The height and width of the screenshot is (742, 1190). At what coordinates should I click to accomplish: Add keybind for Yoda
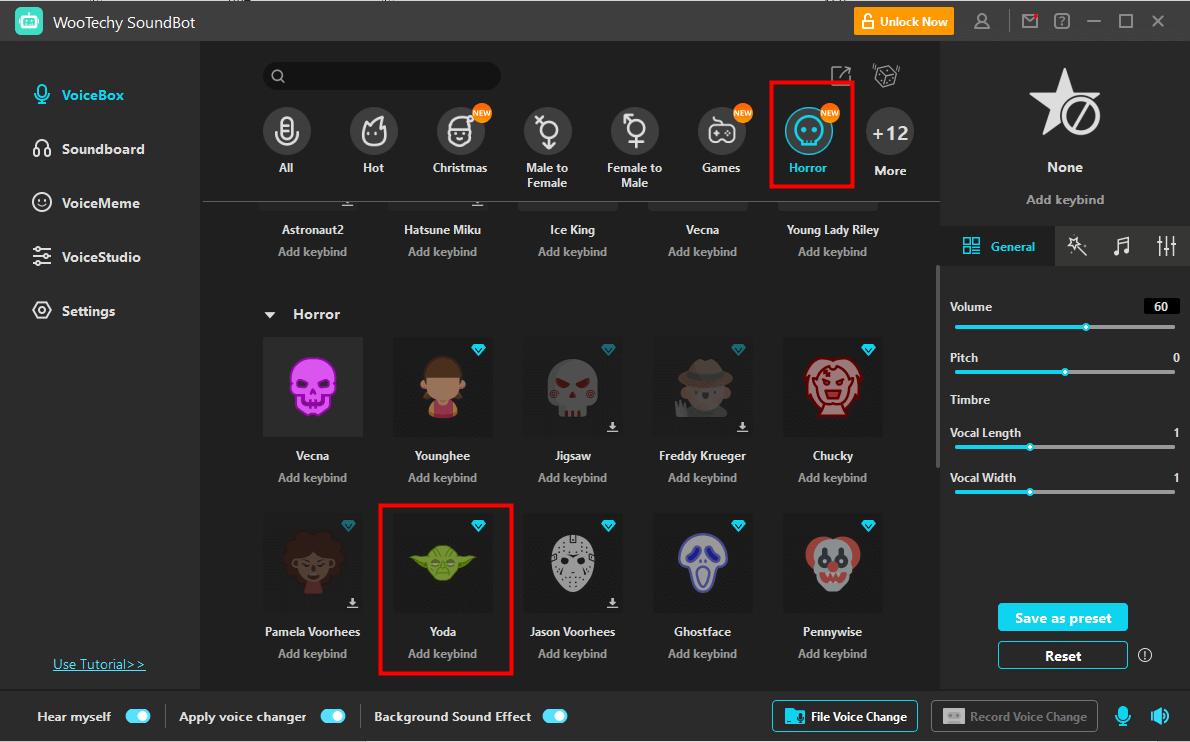(x=442, y=653)
